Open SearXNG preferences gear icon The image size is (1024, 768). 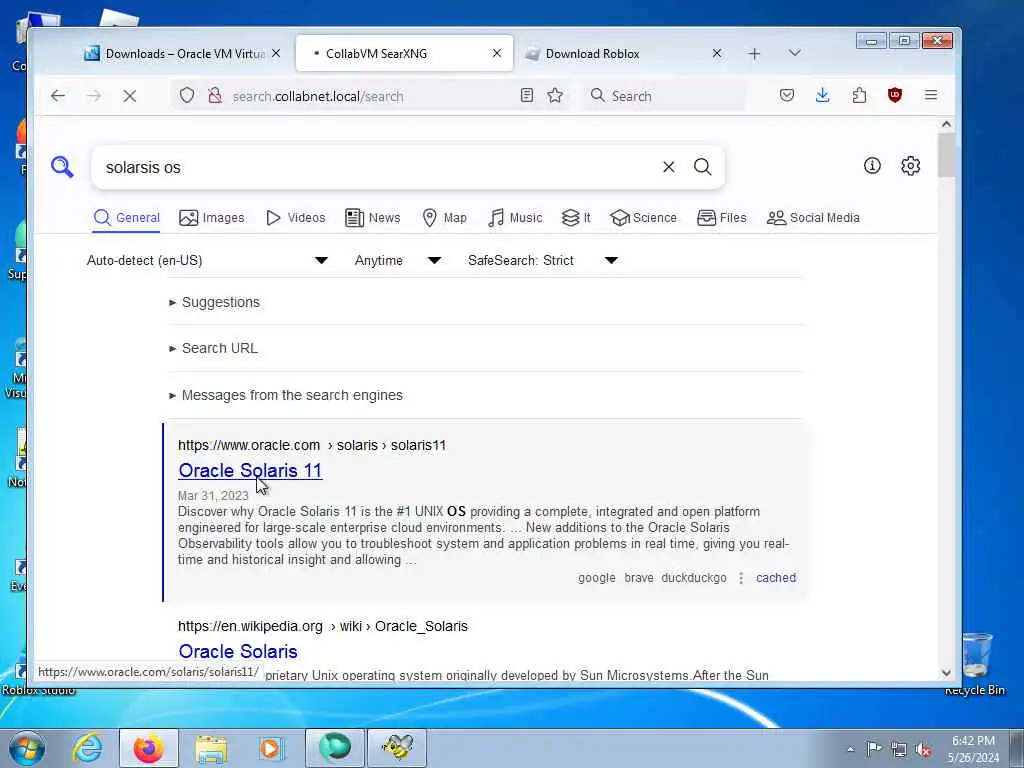pos(910,166)
